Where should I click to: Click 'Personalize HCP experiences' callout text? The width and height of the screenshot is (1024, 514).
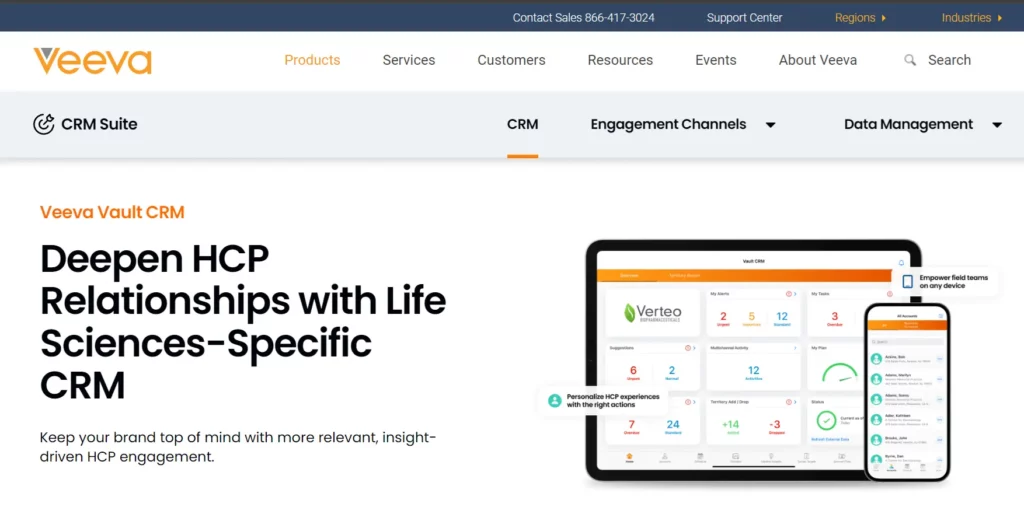point(613,400)
